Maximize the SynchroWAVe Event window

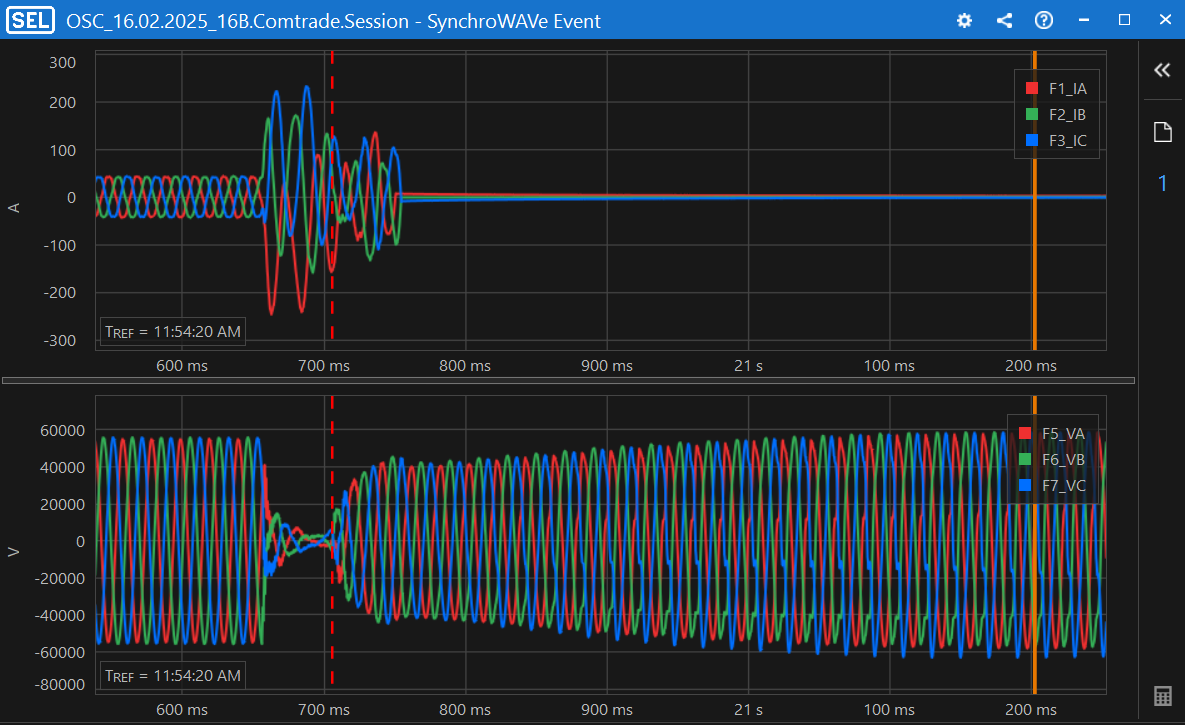click(1124, 20)
